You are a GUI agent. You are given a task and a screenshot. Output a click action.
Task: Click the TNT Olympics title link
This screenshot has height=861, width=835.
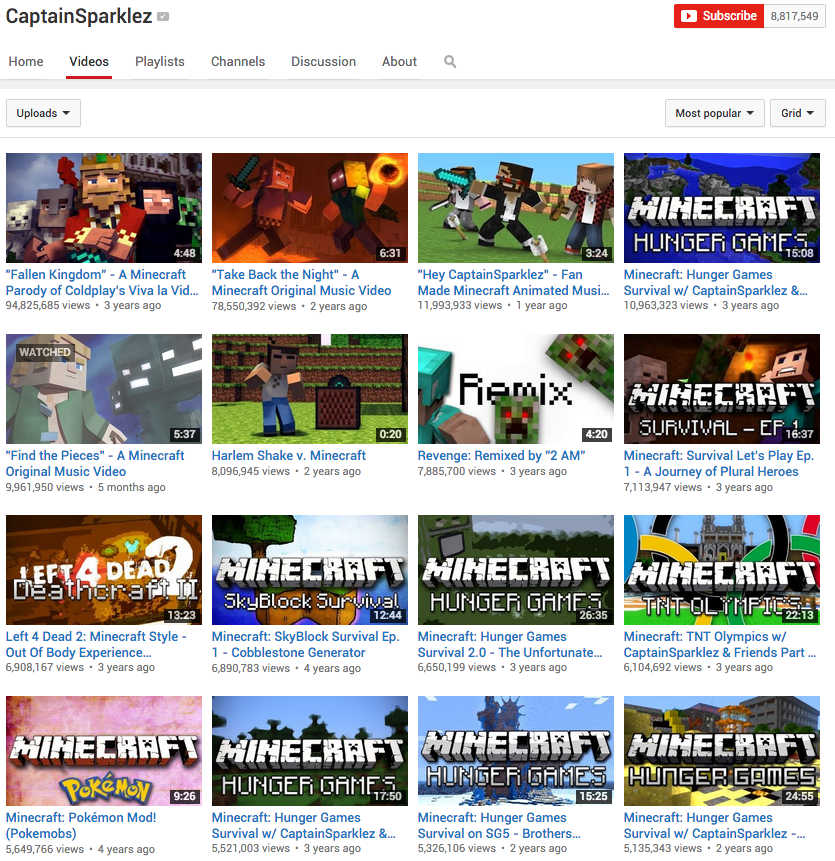720,645
